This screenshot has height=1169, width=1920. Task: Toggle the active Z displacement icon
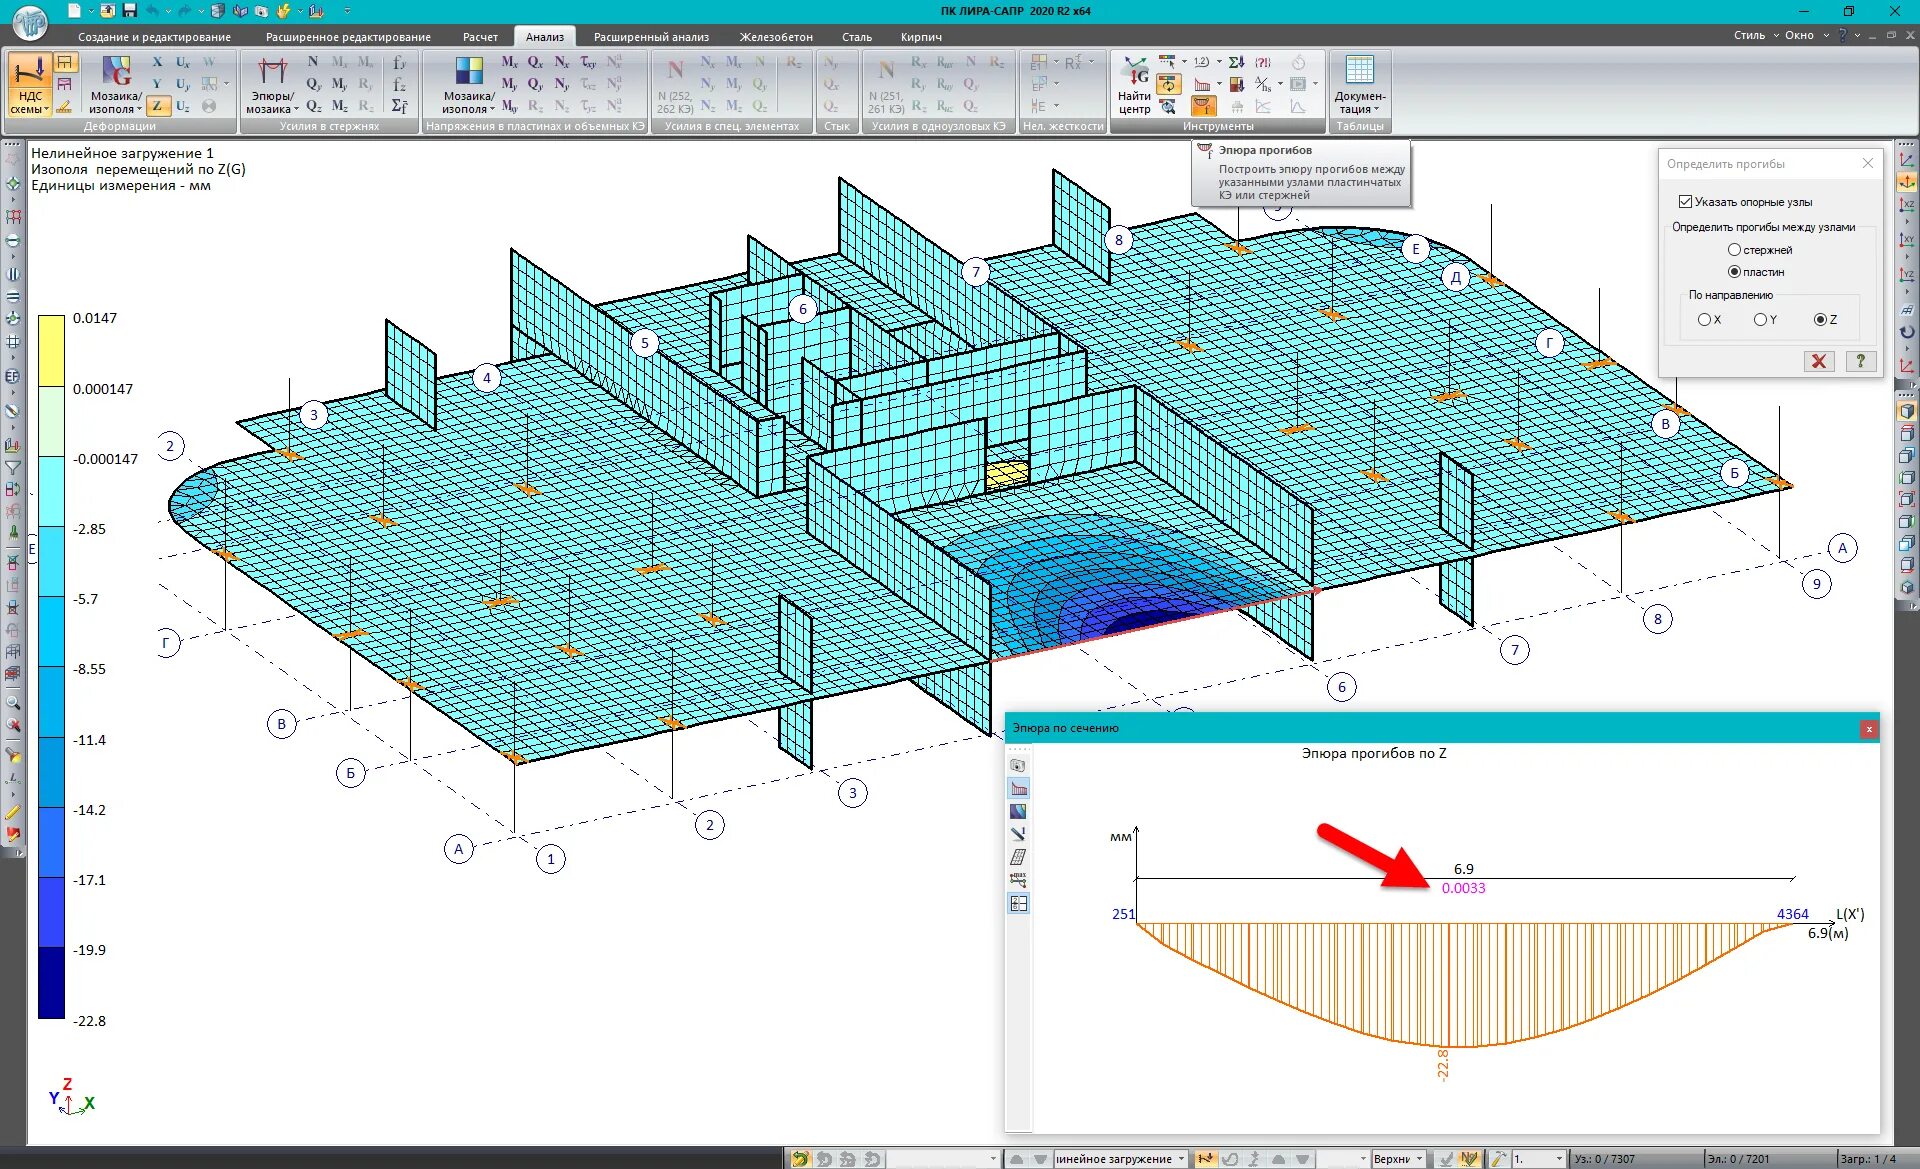(157, 106)
